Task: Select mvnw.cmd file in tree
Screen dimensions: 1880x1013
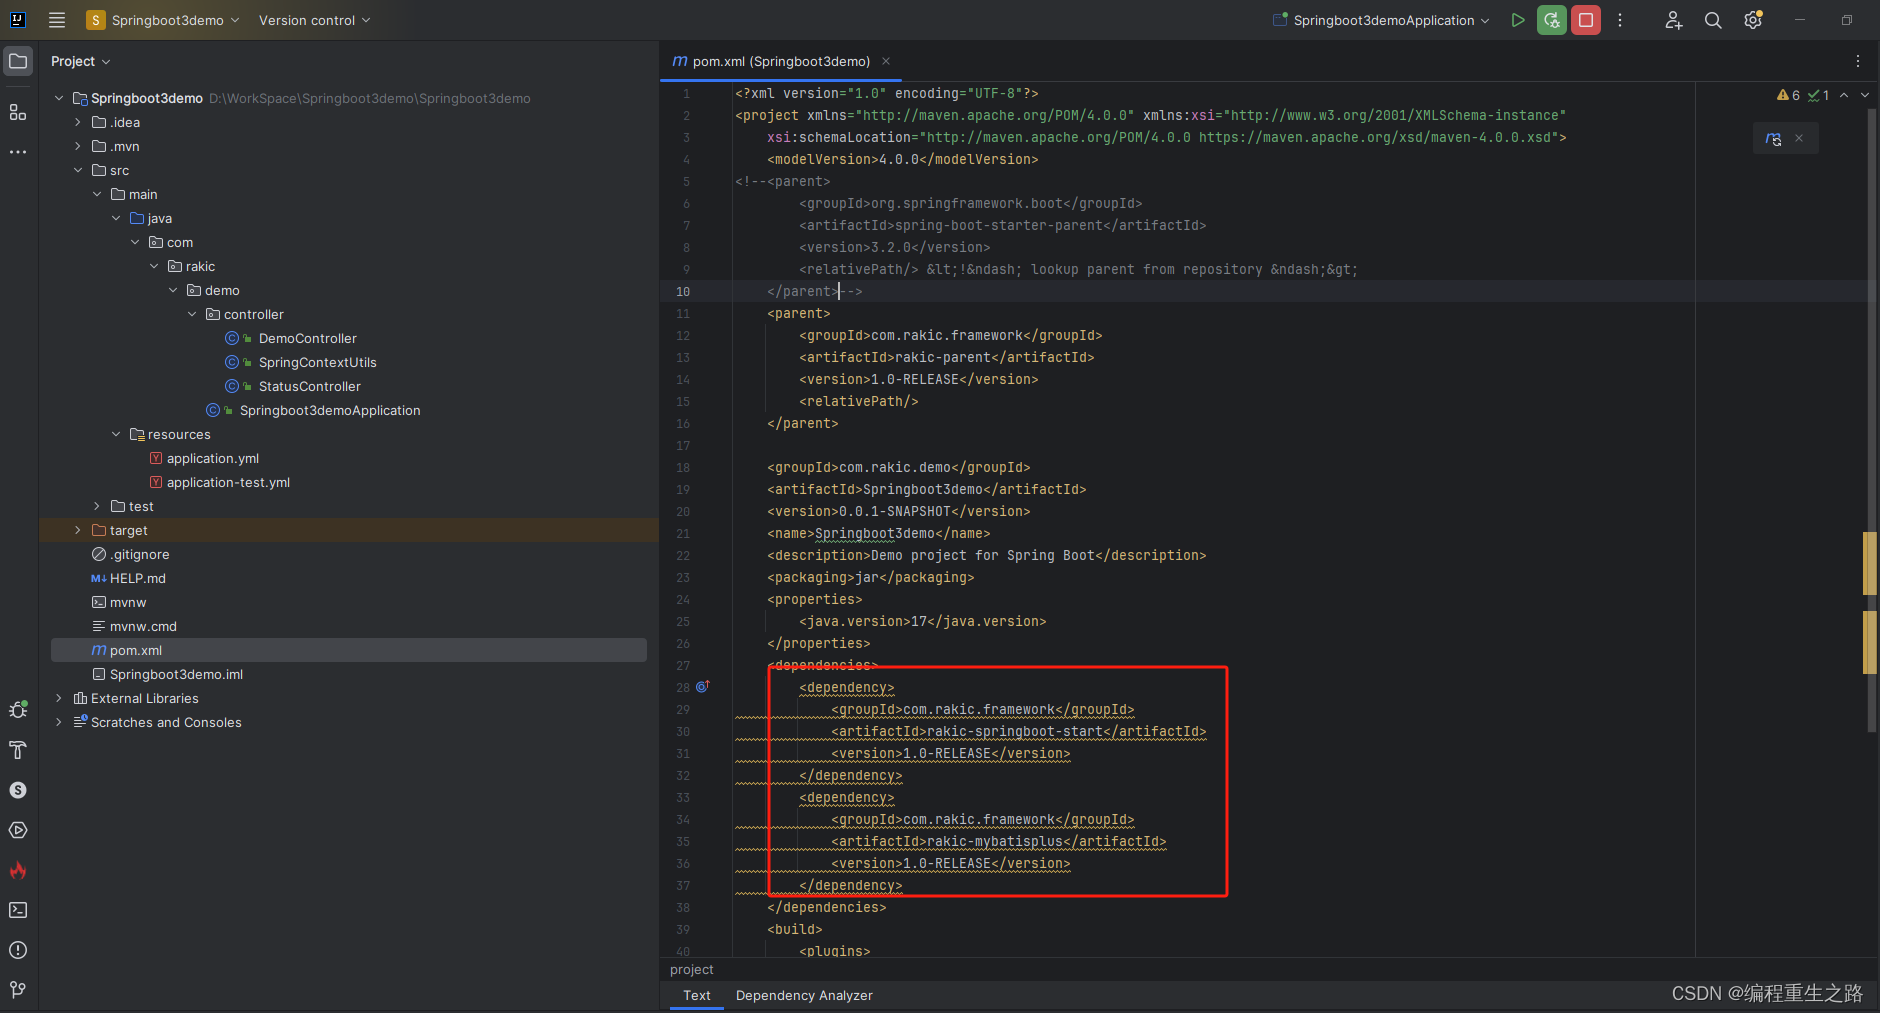Action: tap(143, 626)
